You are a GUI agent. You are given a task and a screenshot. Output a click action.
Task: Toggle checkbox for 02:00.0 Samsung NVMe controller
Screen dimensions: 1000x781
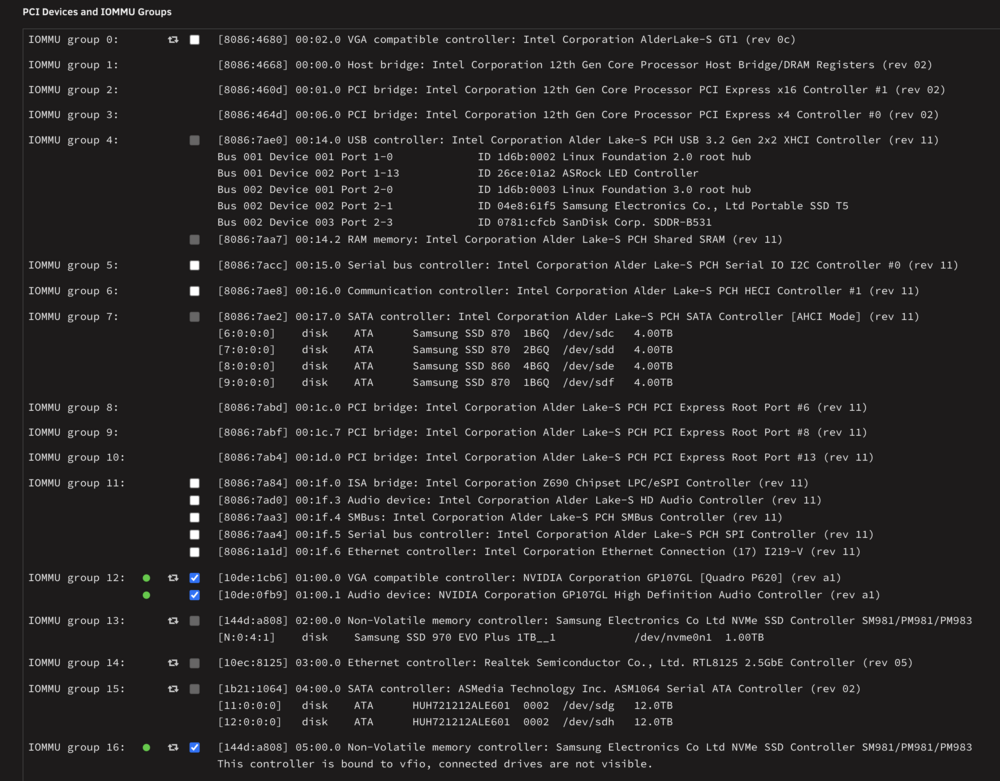(x=195, y=620)
